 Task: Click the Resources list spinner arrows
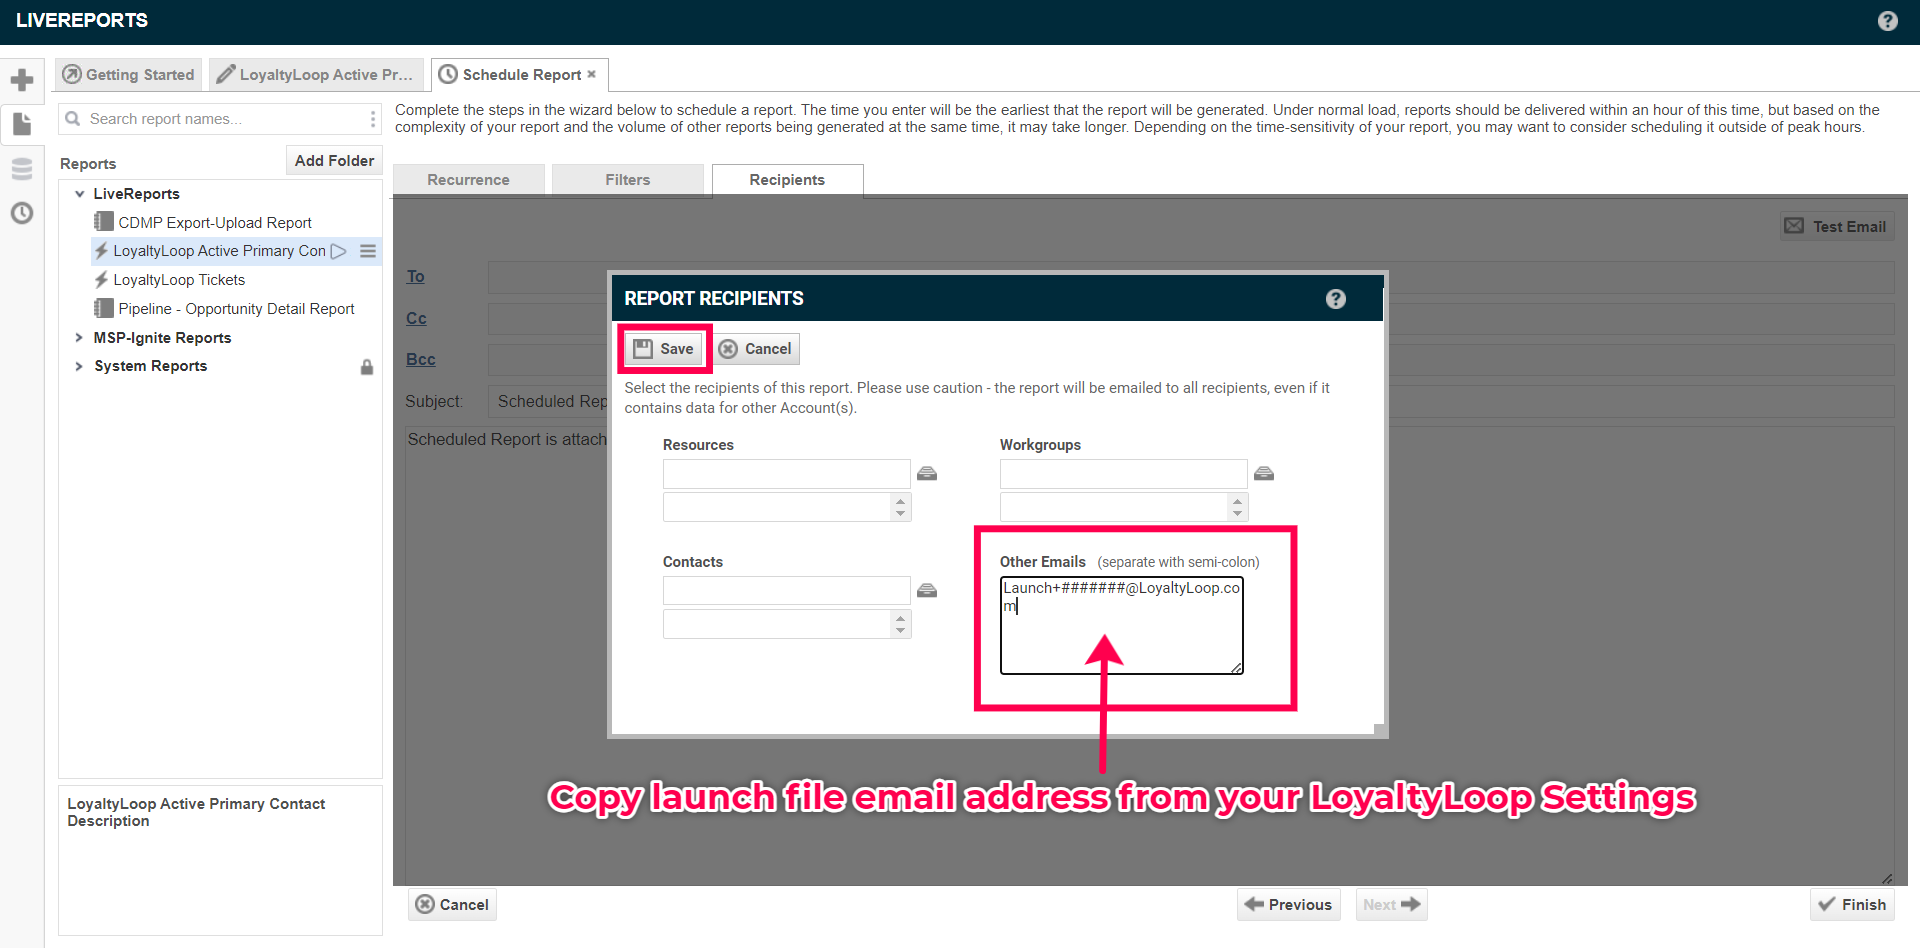[x=901, y=507]
